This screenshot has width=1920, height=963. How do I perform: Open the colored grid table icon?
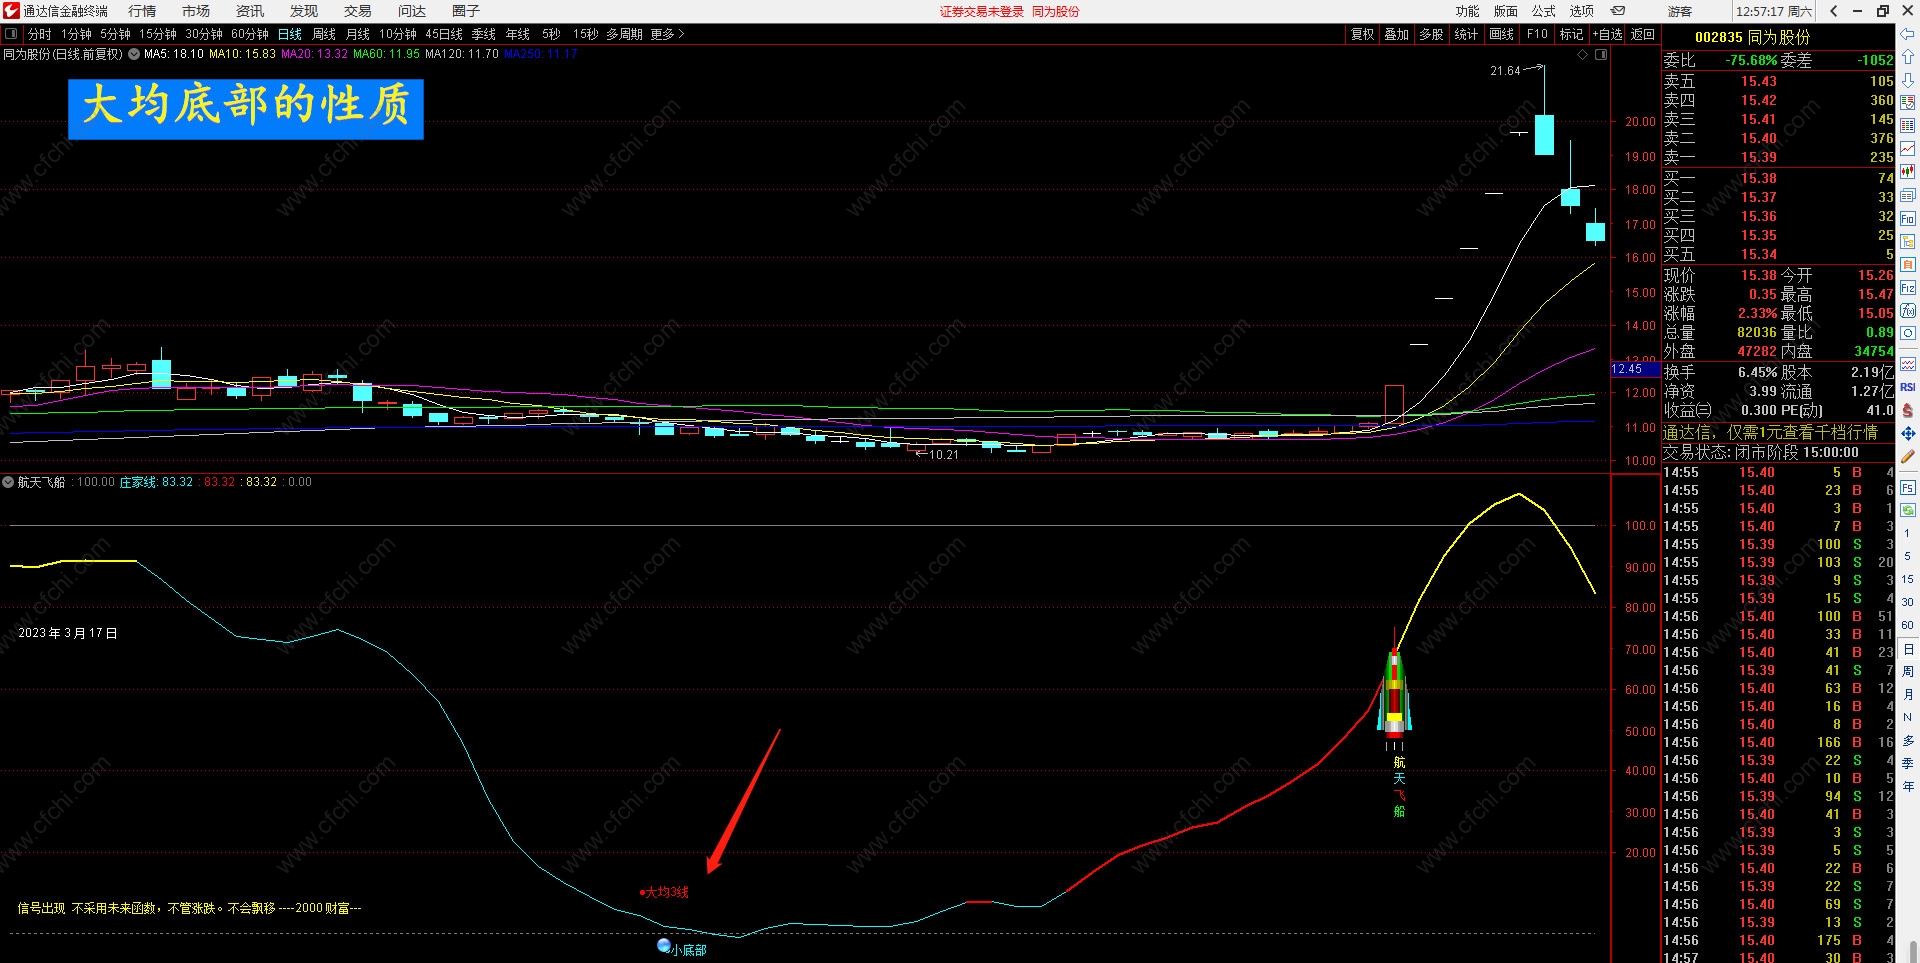(x=1908, y=125)
